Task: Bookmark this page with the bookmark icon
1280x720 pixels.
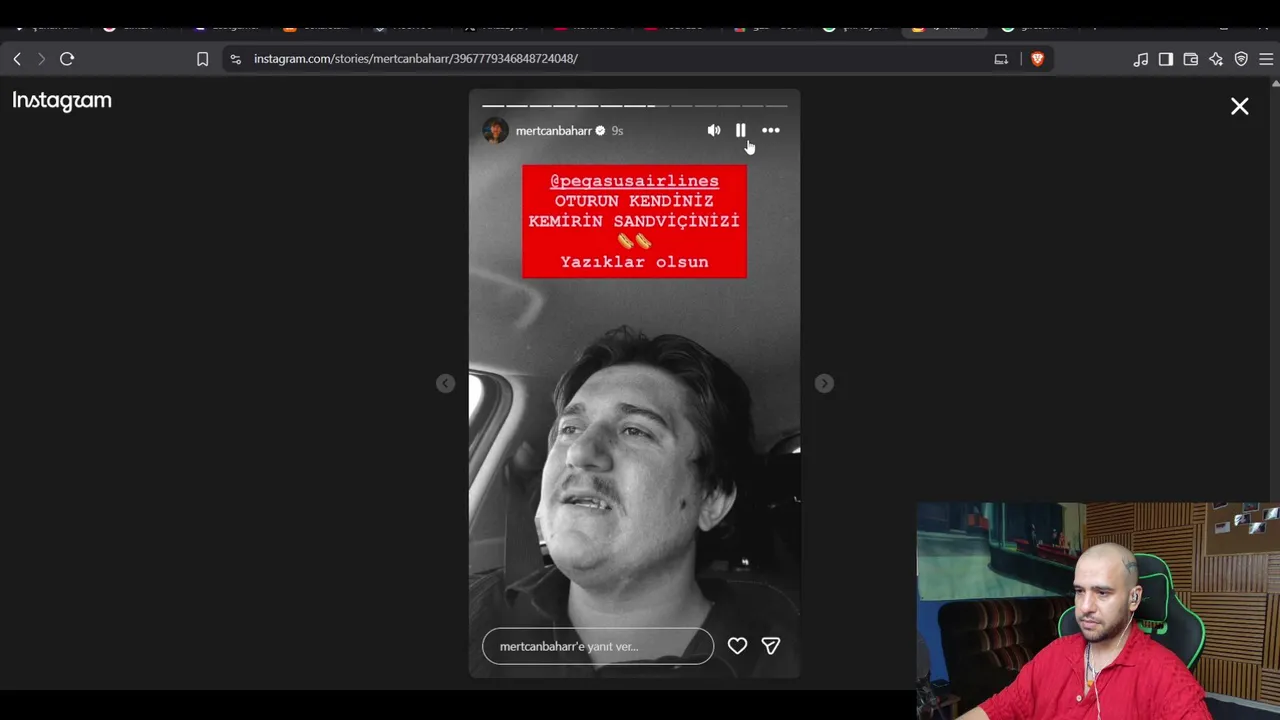Action: pyautogui.click(x=202, y=59)
